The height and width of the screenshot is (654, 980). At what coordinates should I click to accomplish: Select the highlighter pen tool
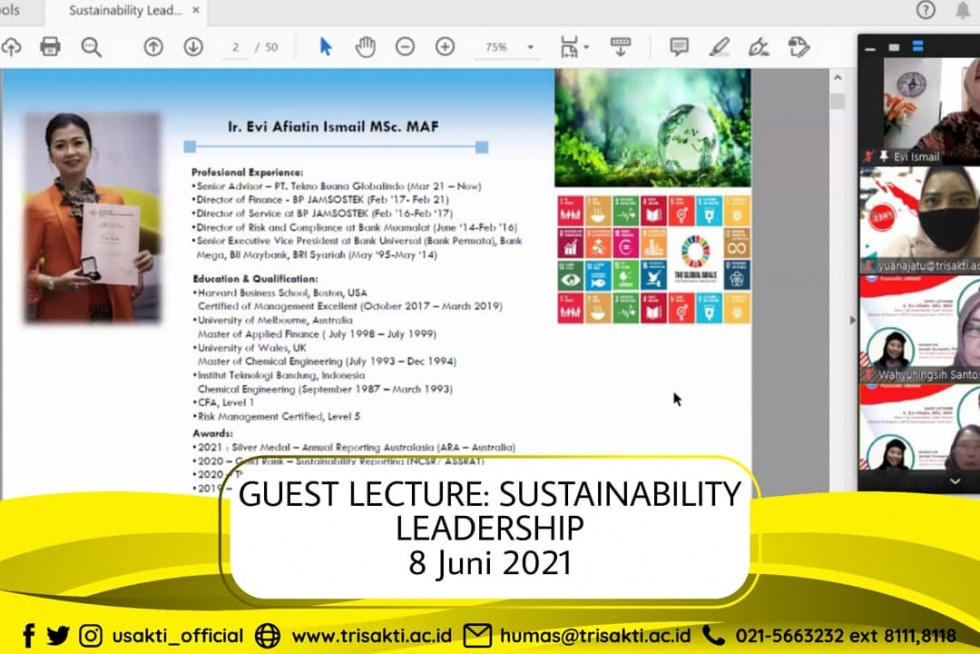click(719, 47)
